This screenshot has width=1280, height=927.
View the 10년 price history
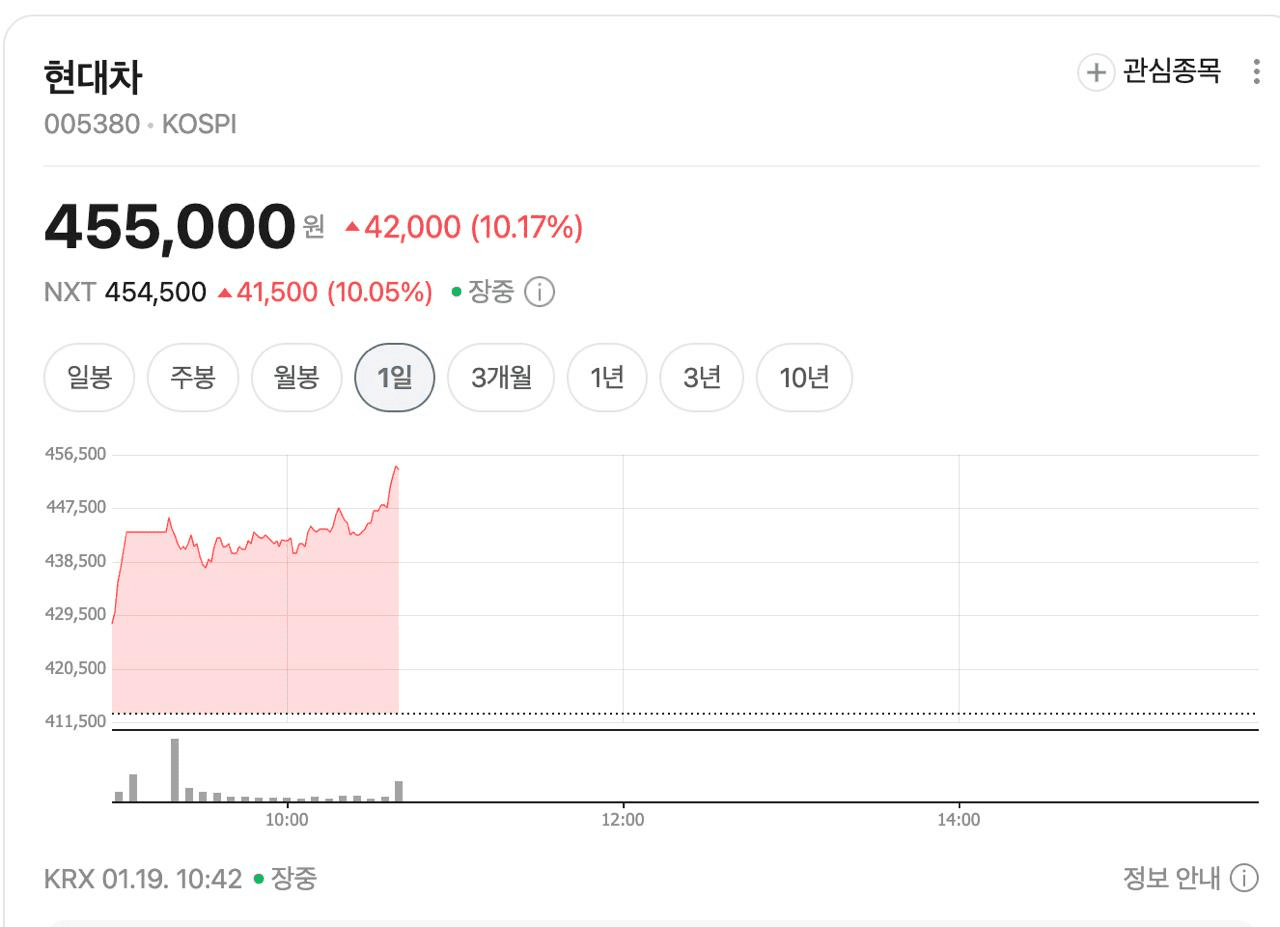pyautogui.click(x=804, y=377)
